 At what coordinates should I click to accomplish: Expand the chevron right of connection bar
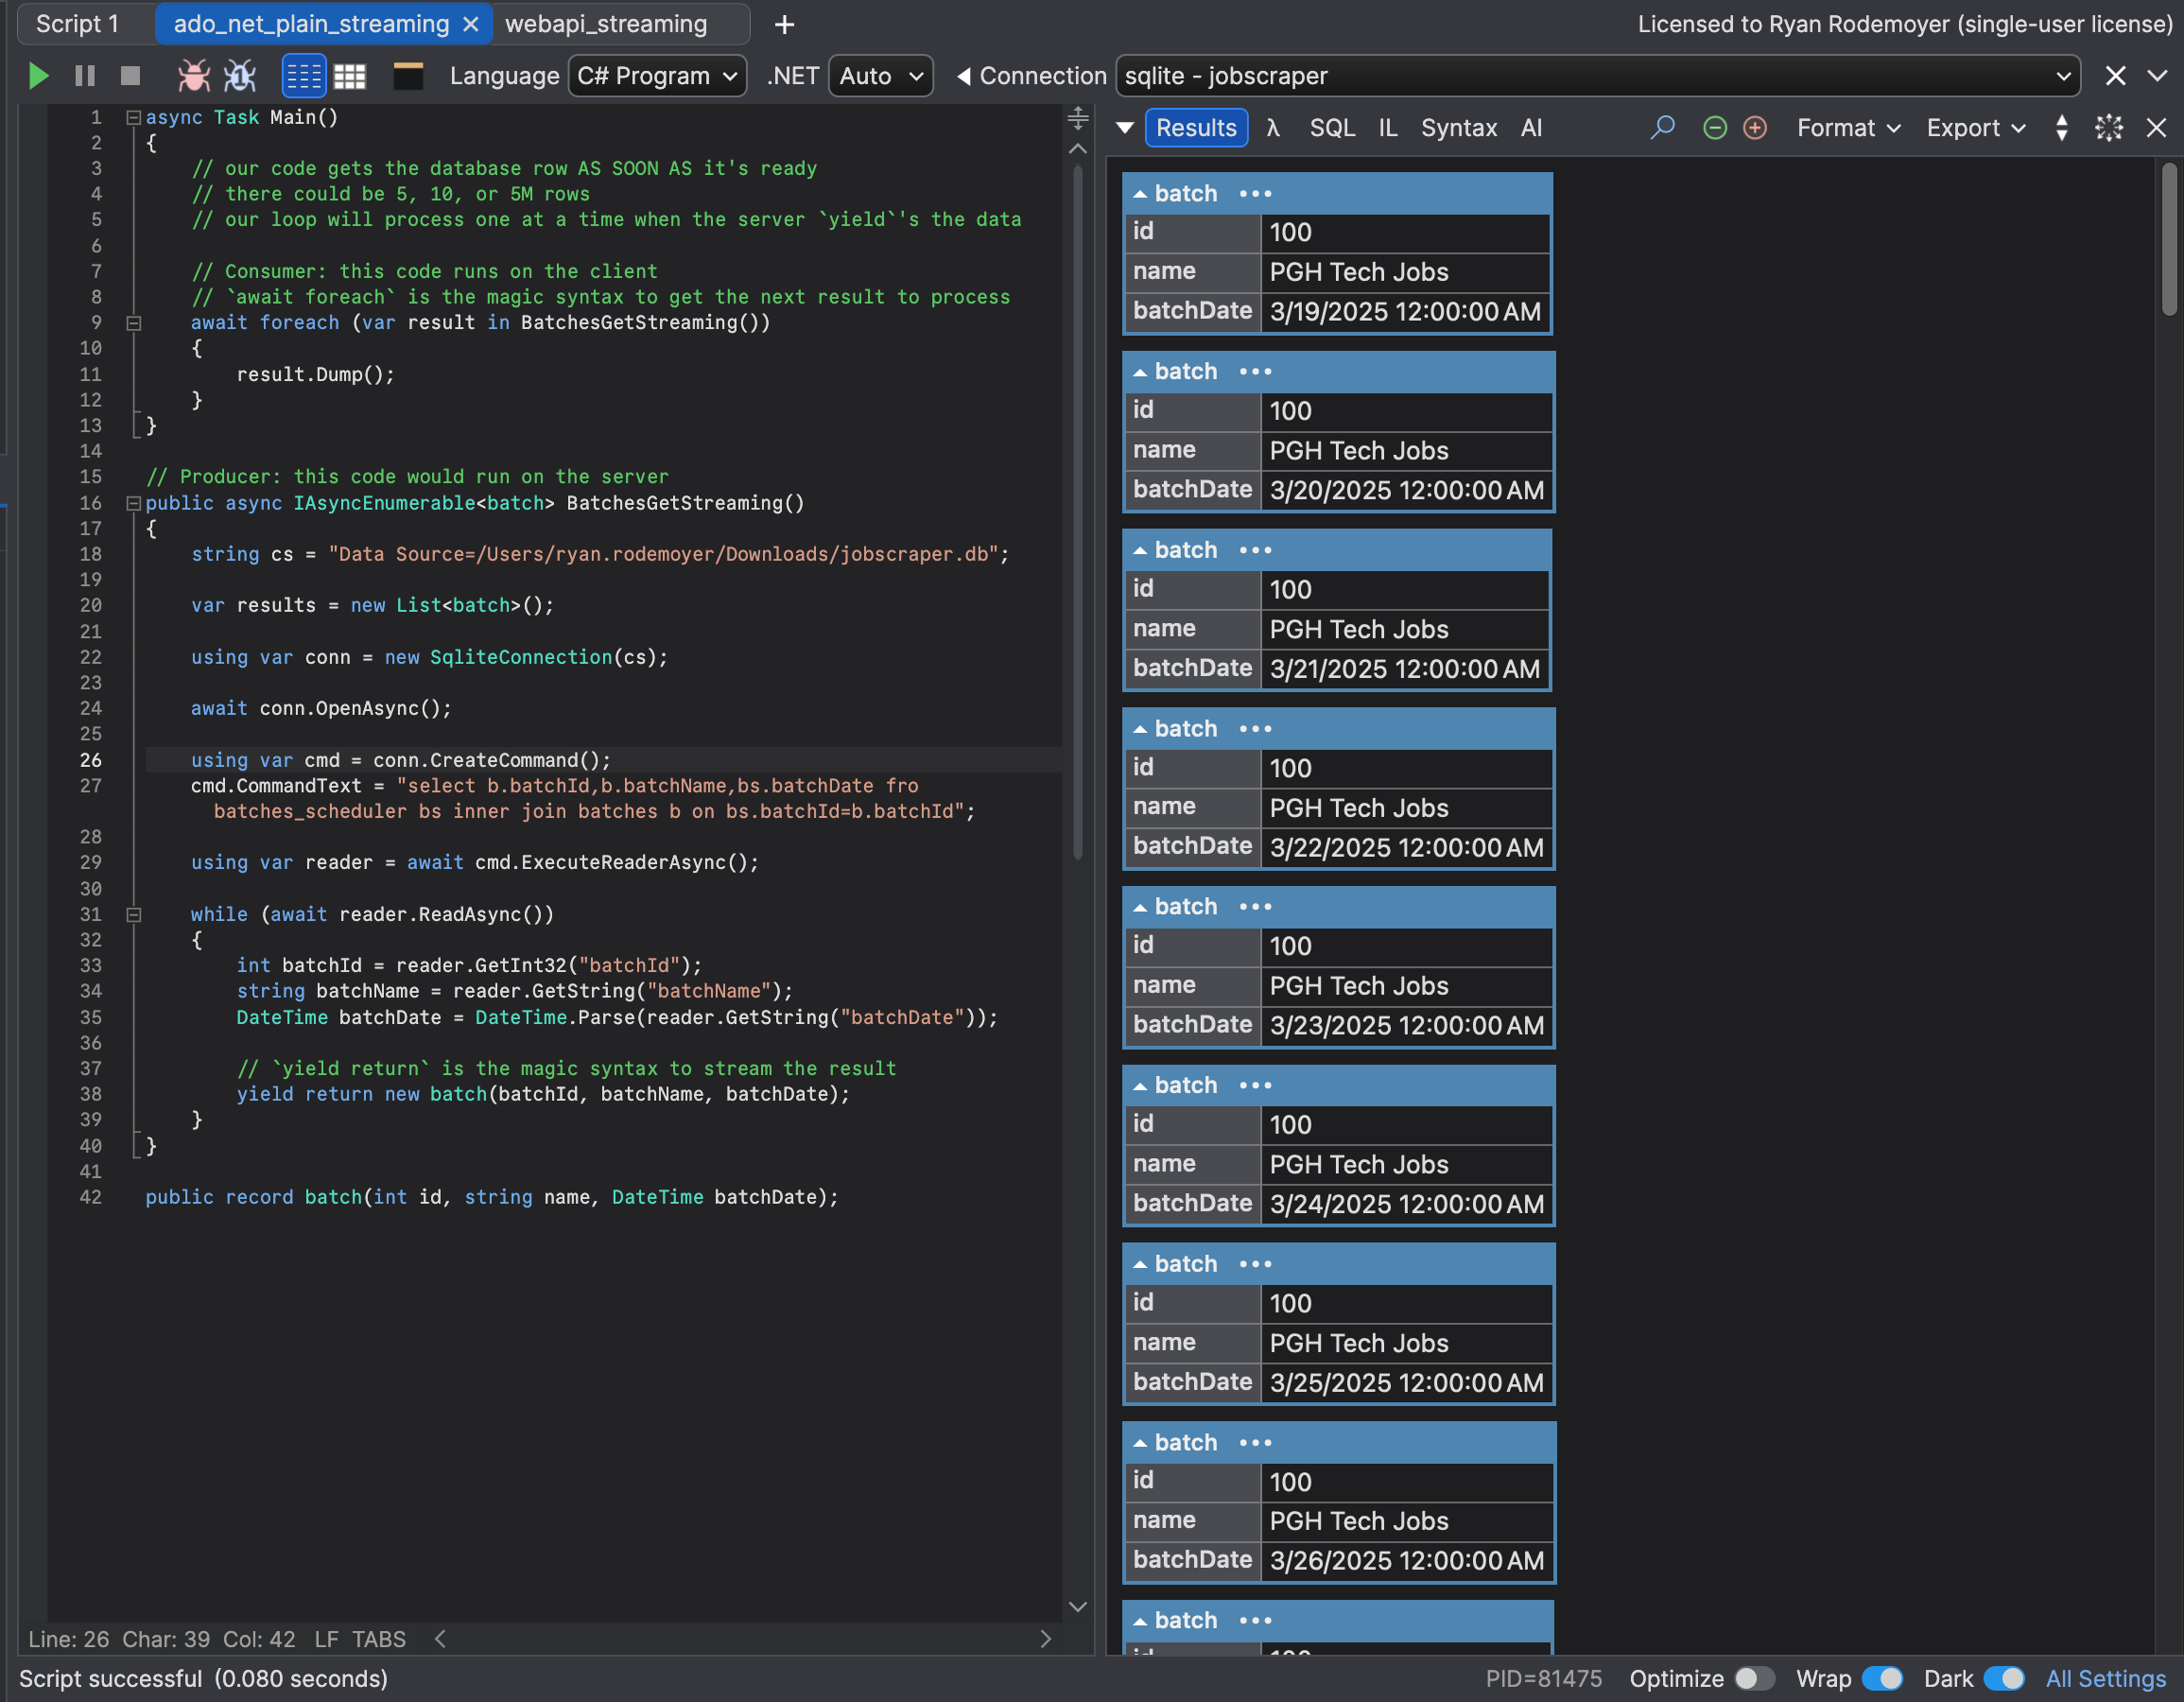tap(2158, 76)
